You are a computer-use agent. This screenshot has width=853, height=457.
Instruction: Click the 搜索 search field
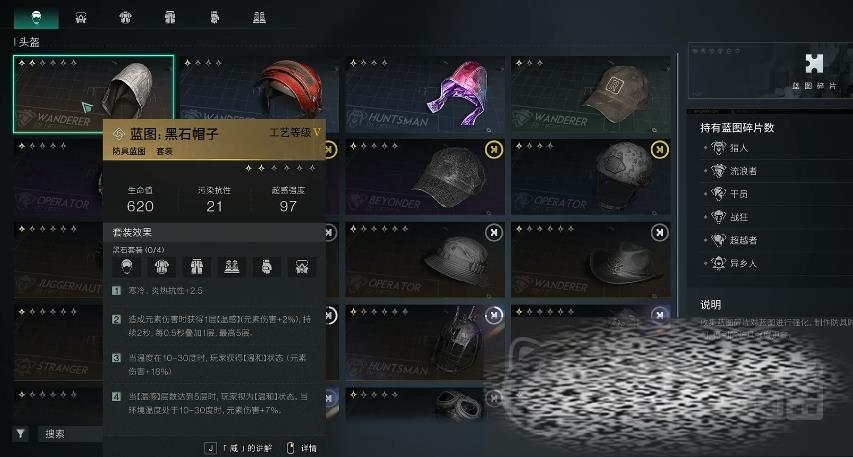(71, 434)
